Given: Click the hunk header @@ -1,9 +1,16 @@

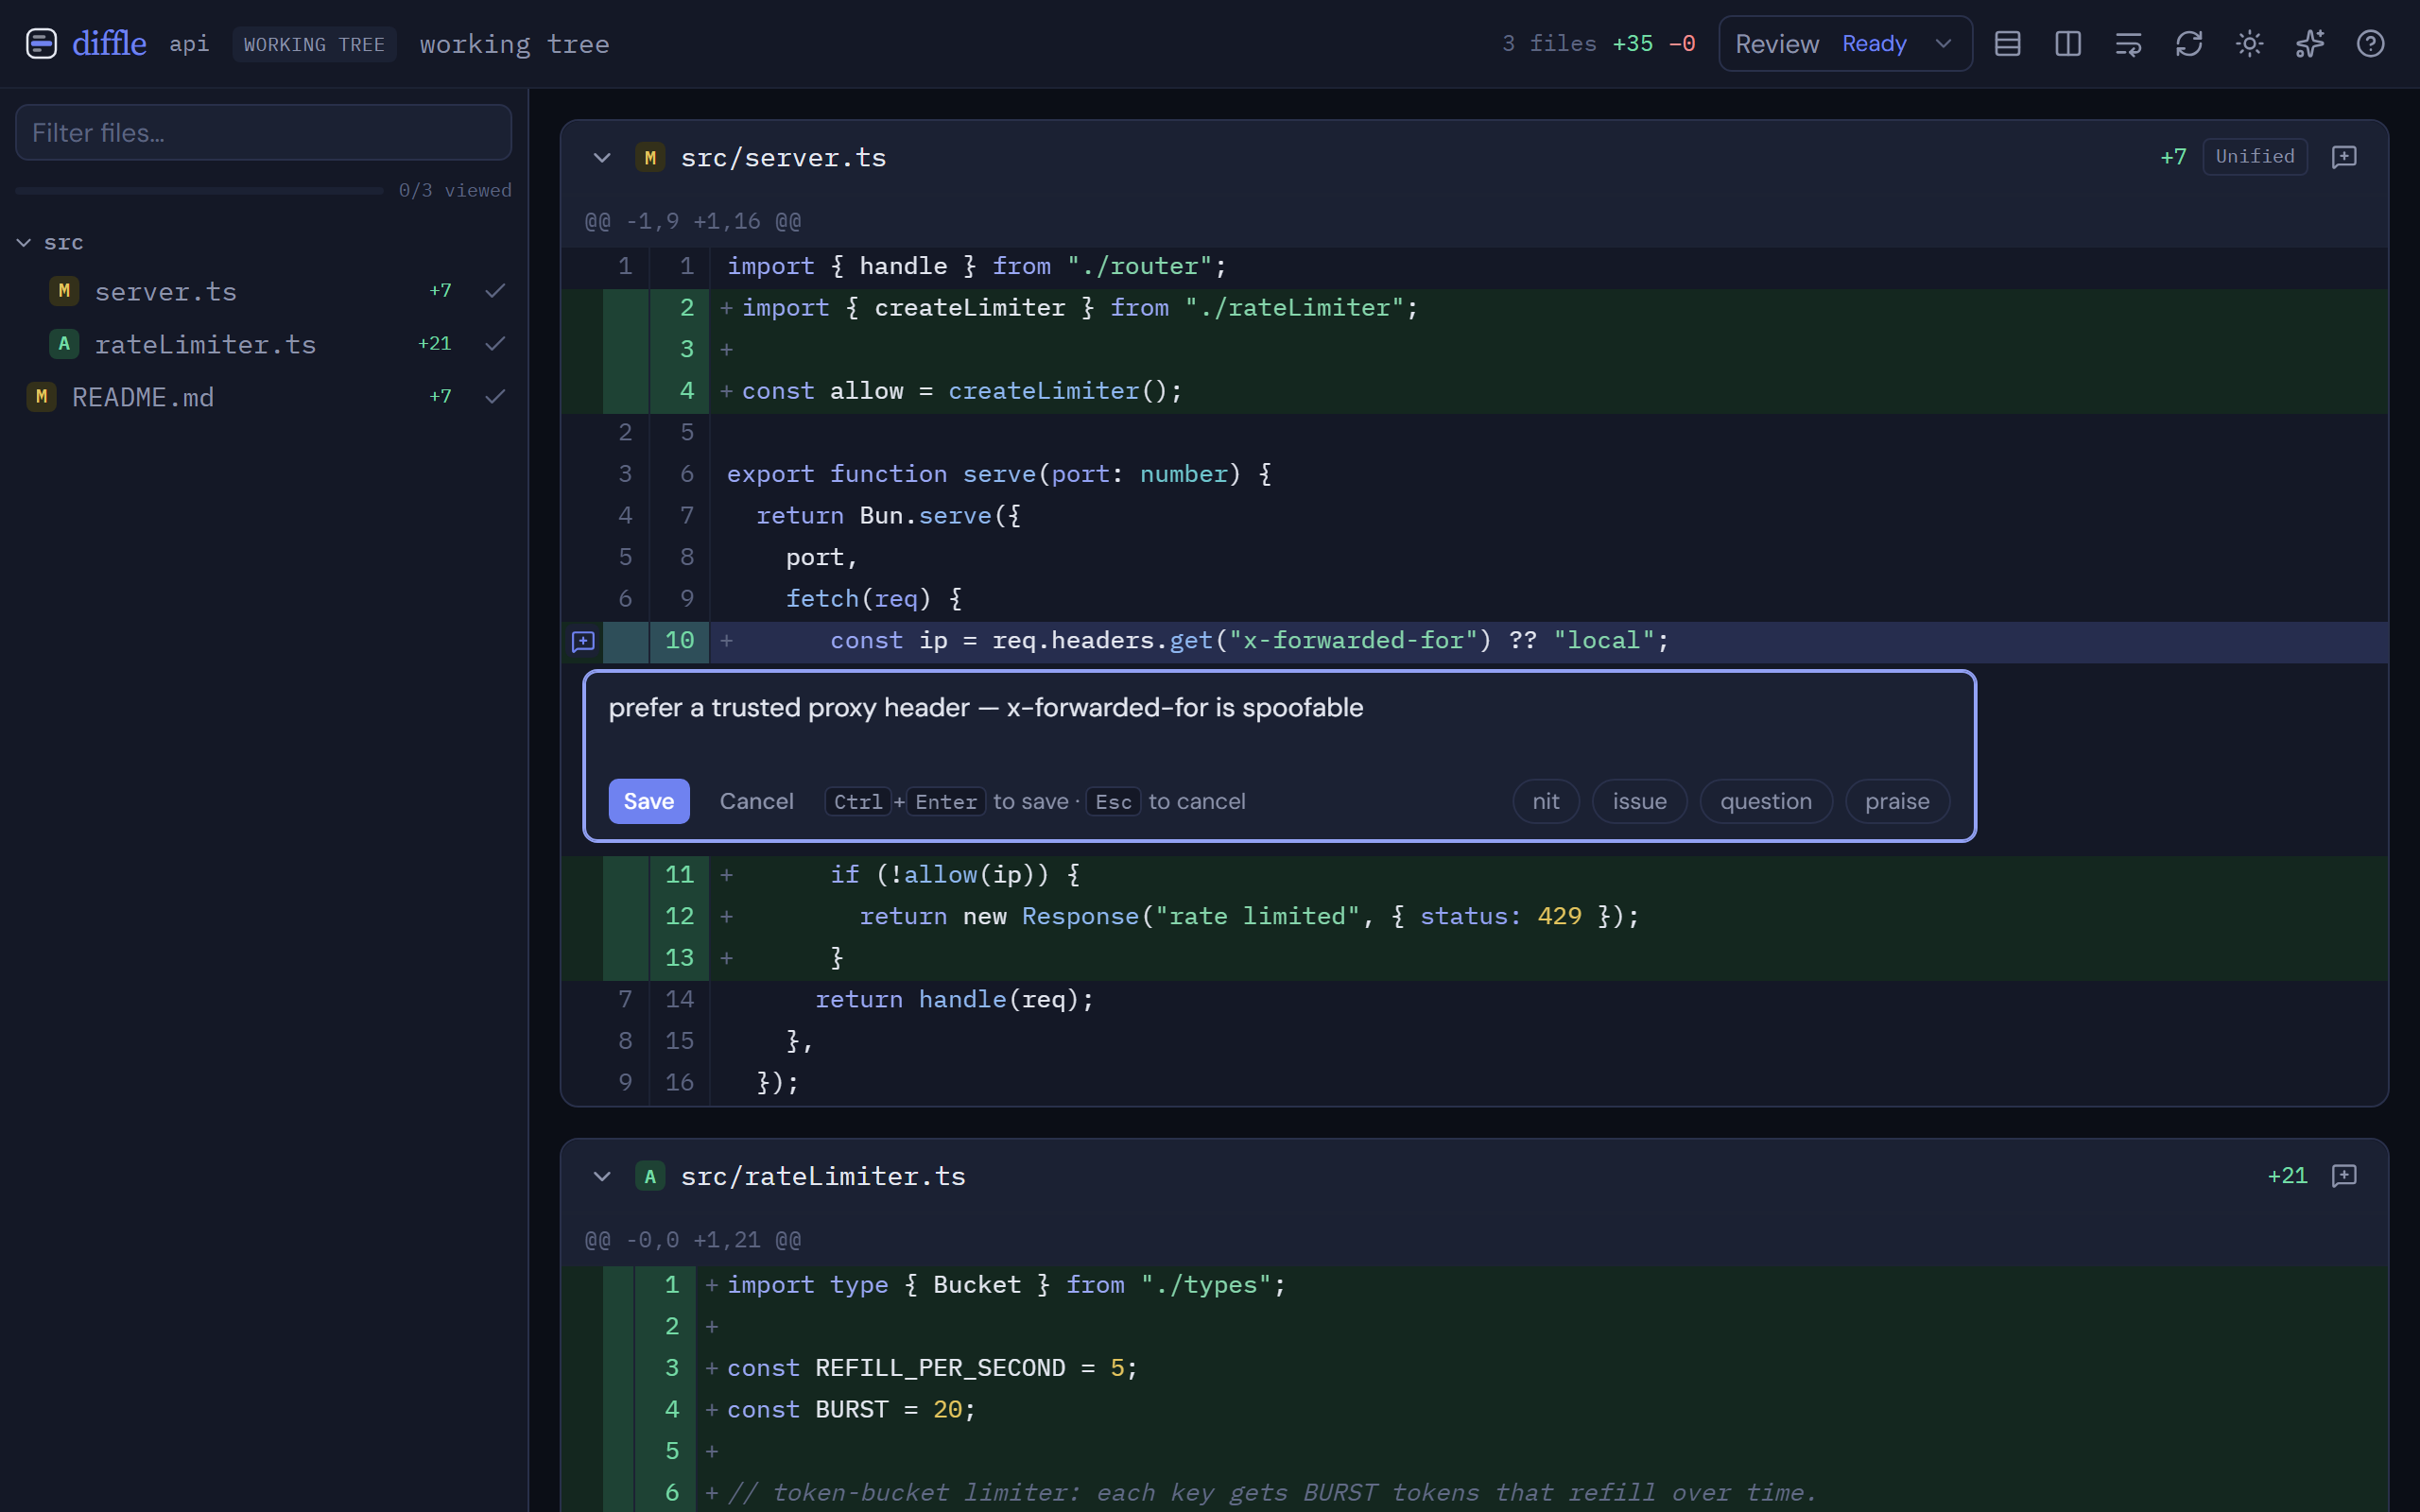Looking at the screenshot, I should 693,222.
